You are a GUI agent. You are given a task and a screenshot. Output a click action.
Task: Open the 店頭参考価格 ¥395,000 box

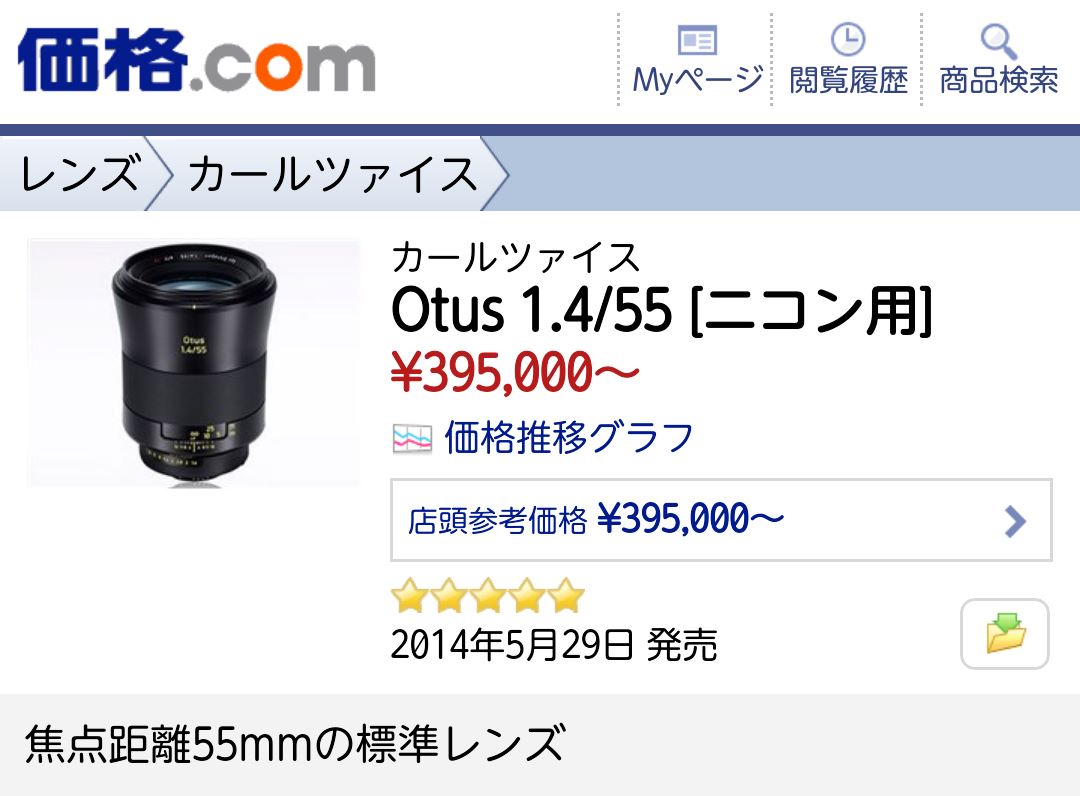(x=721, y=520)
